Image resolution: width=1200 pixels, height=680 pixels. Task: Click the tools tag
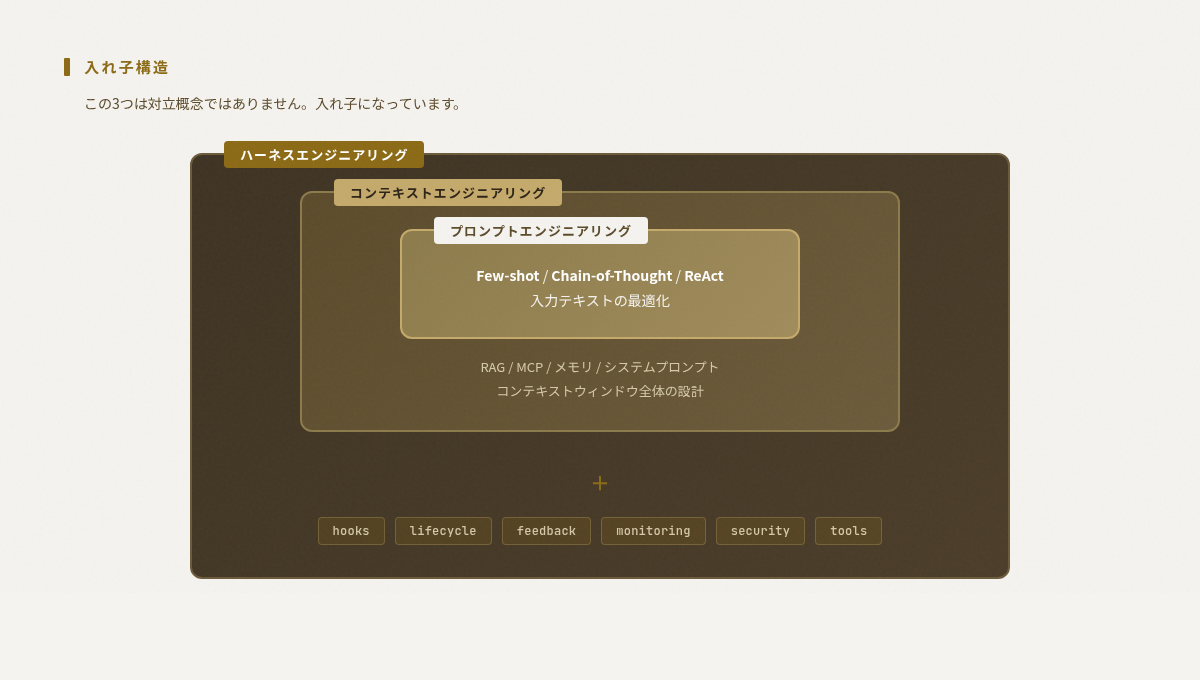(848, 531)
